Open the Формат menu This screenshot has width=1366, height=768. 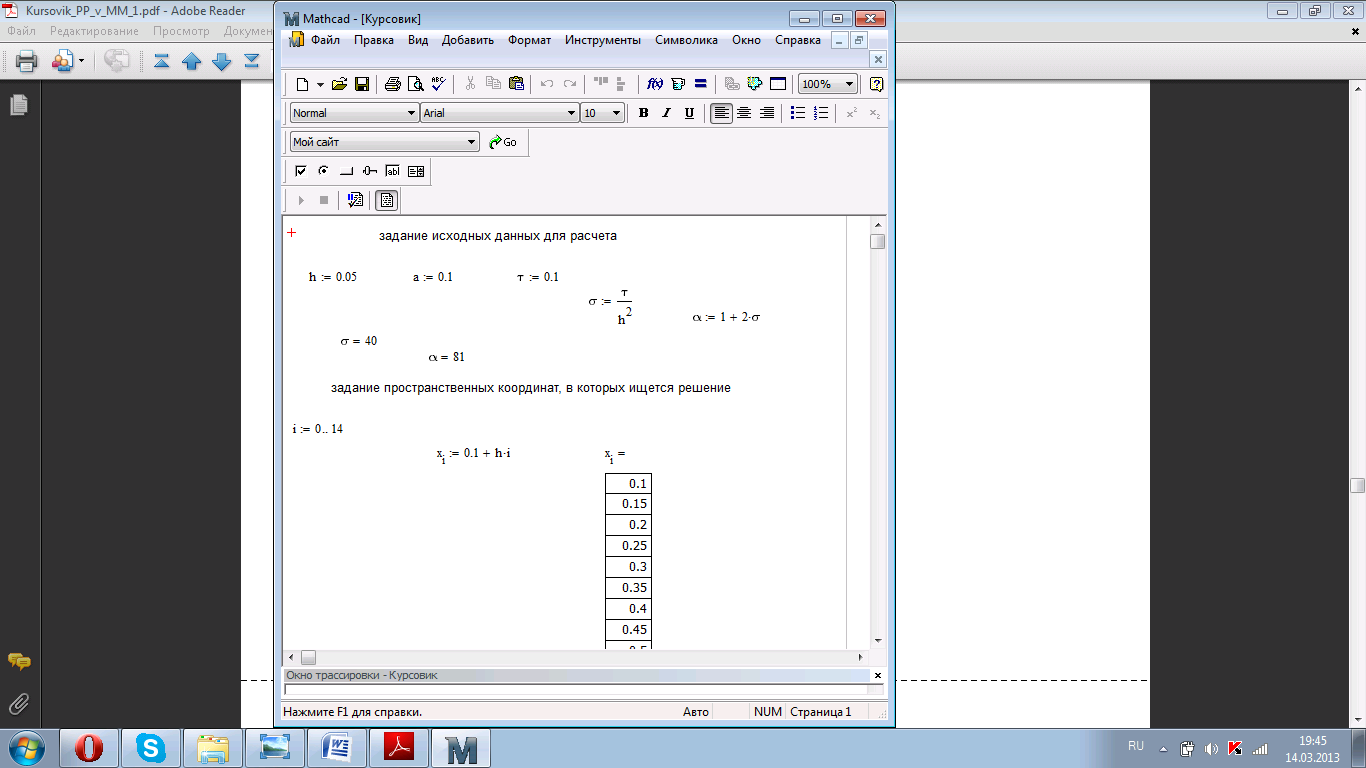pos(529,40)
